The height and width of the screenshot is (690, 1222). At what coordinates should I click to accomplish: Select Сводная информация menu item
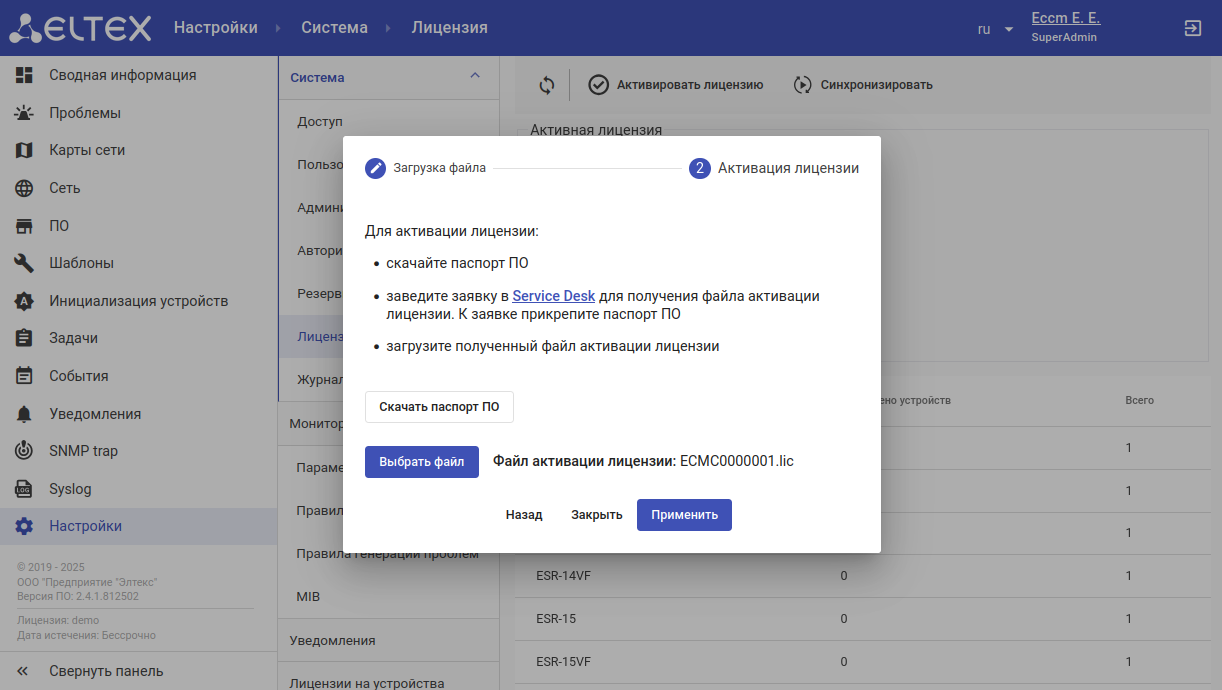122,75
